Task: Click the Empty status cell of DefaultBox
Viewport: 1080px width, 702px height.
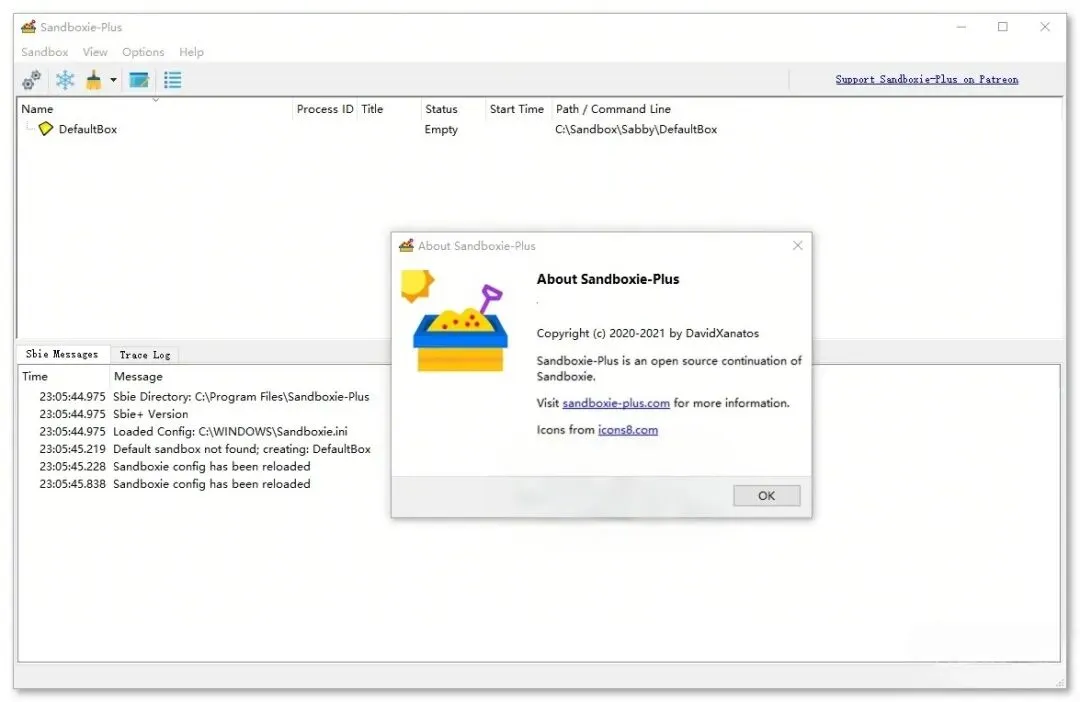Action: point(441,129)
